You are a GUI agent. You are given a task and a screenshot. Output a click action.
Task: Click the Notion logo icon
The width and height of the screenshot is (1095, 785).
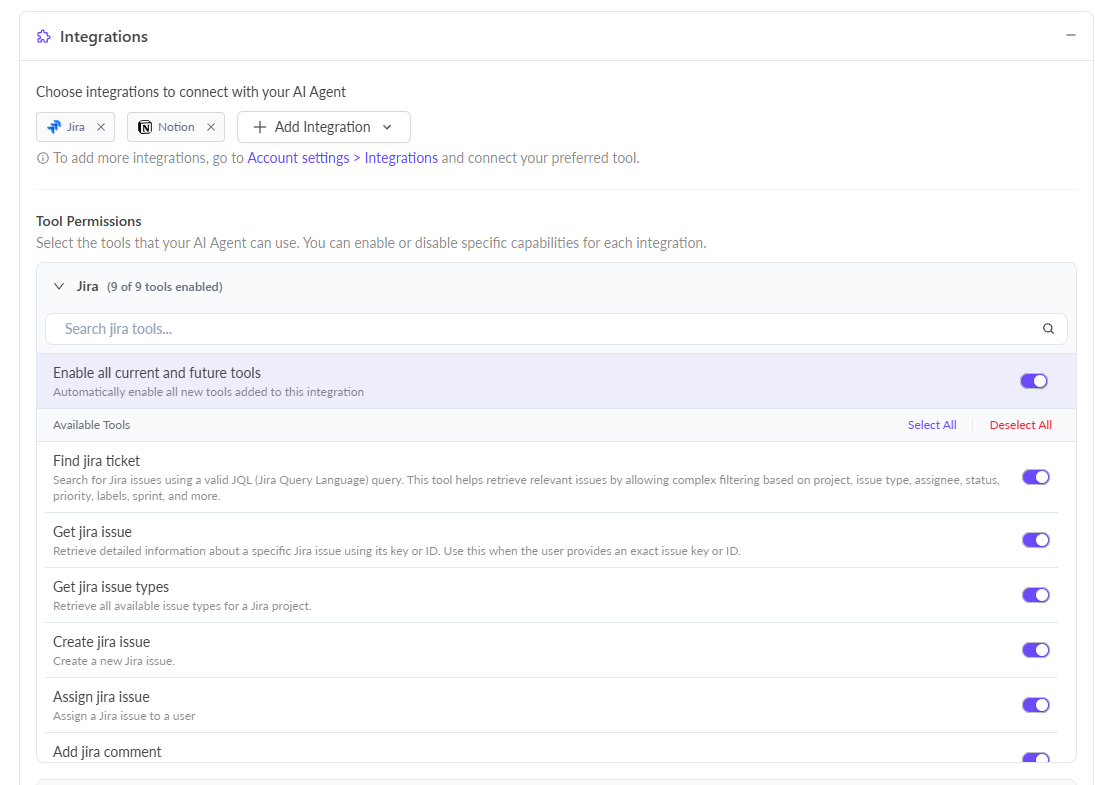145,127
